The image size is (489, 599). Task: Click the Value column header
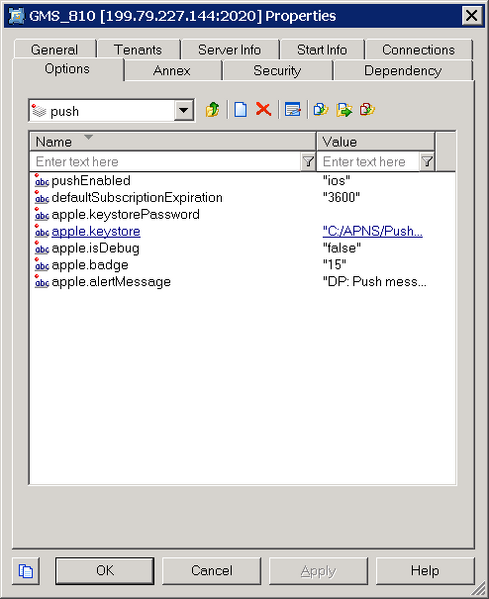click(376, 142)
